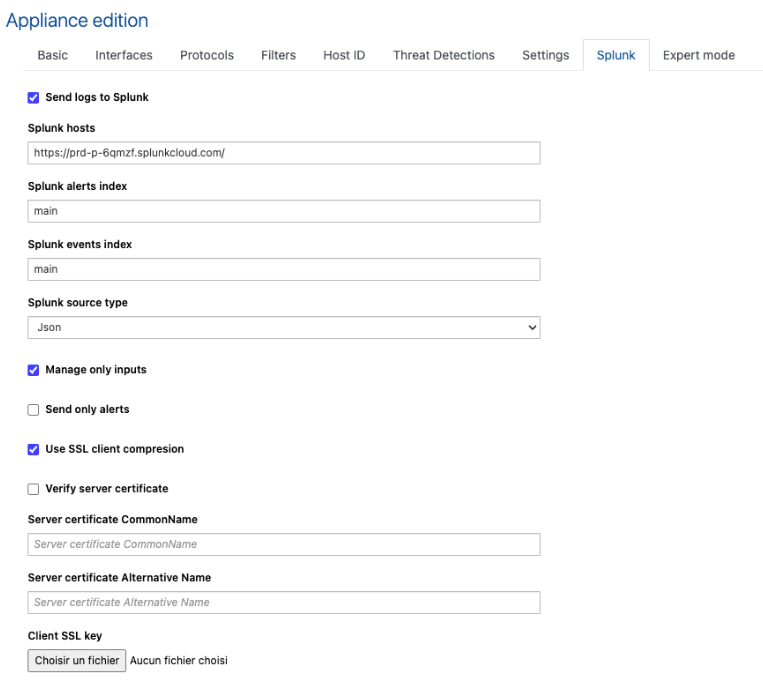Viewport: 763px width, 689px height.
Task: Open the Expert mode tab
Action: [698, 55]
